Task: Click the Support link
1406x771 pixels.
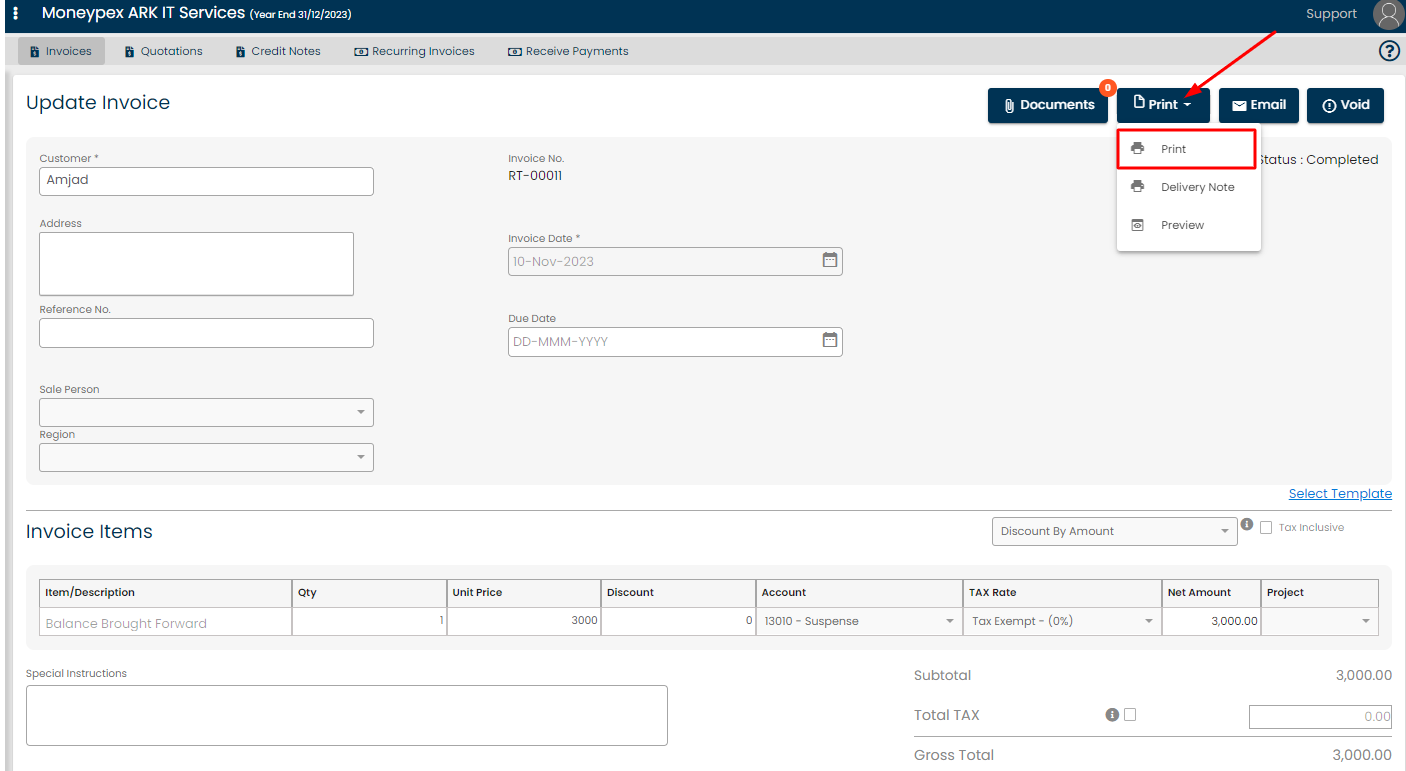Action: 1331,14
